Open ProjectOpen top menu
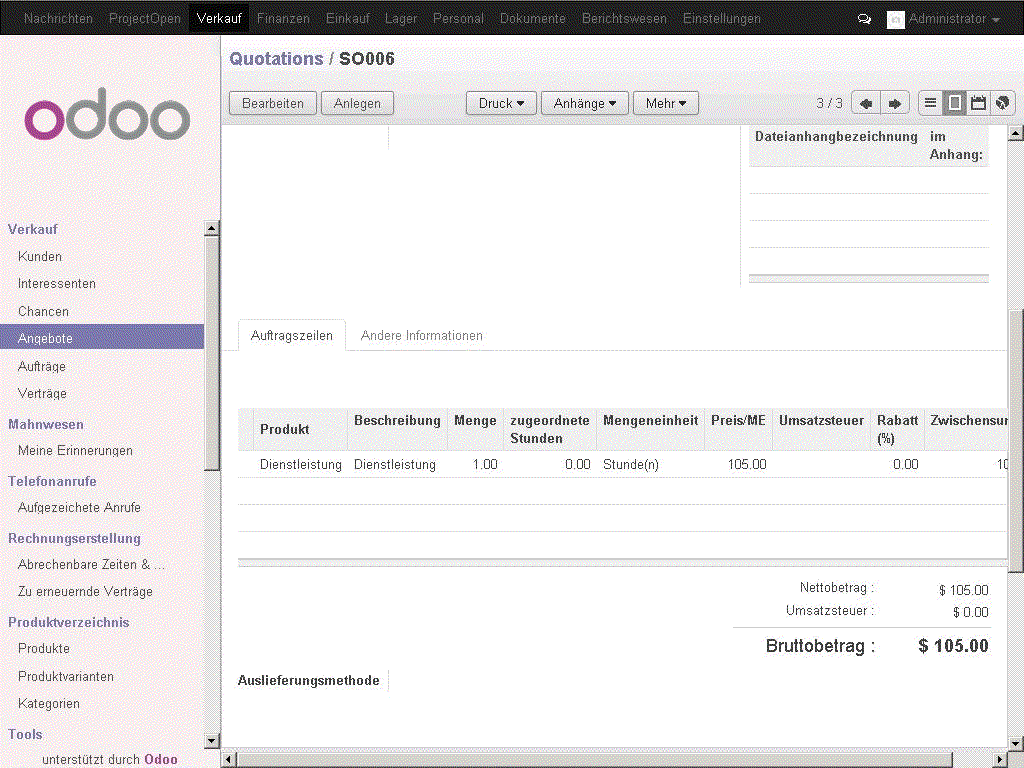The image size is (1024, 768). pos(145,19)
